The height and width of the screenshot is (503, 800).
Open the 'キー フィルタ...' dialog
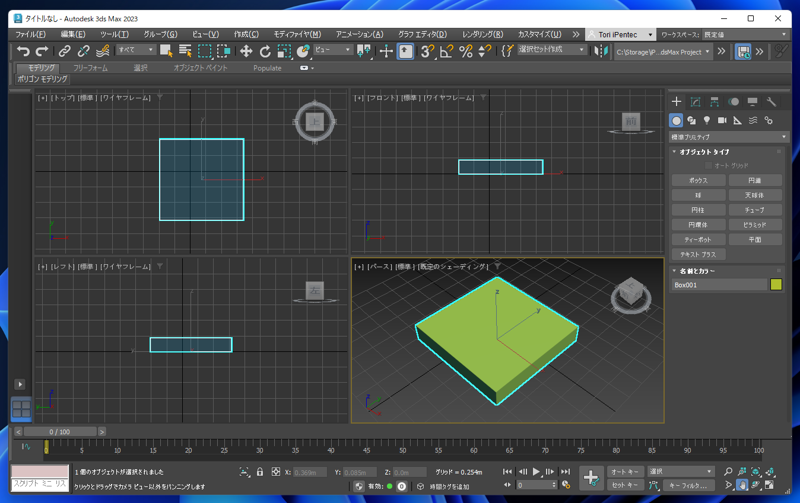(x=691, y=485)
